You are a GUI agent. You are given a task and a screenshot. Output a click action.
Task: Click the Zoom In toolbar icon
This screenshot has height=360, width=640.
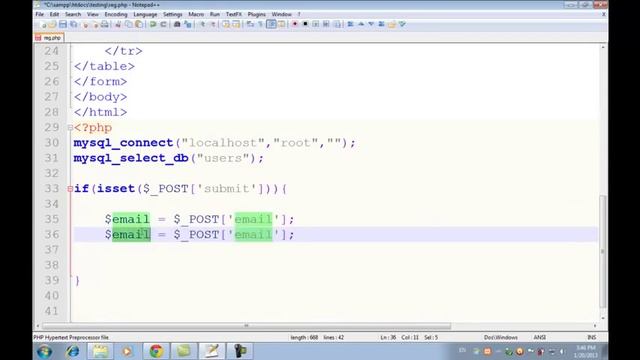pyautogui.click(x=202, y=24)
